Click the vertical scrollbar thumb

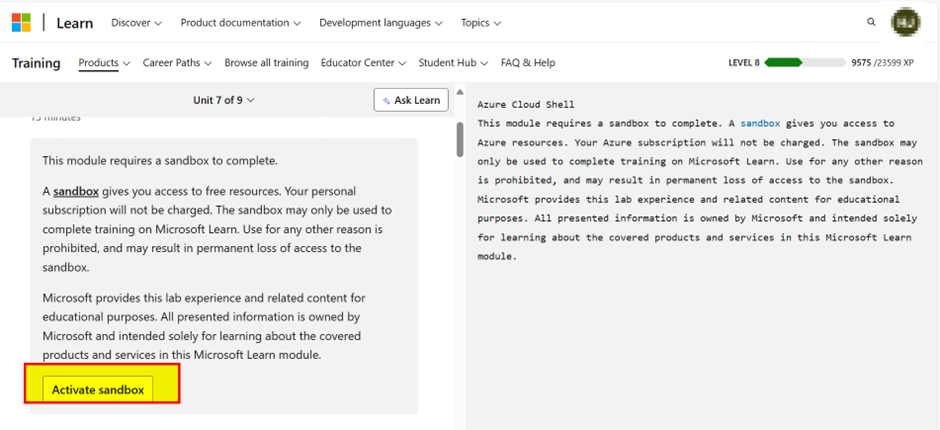[x=460, y=140]
